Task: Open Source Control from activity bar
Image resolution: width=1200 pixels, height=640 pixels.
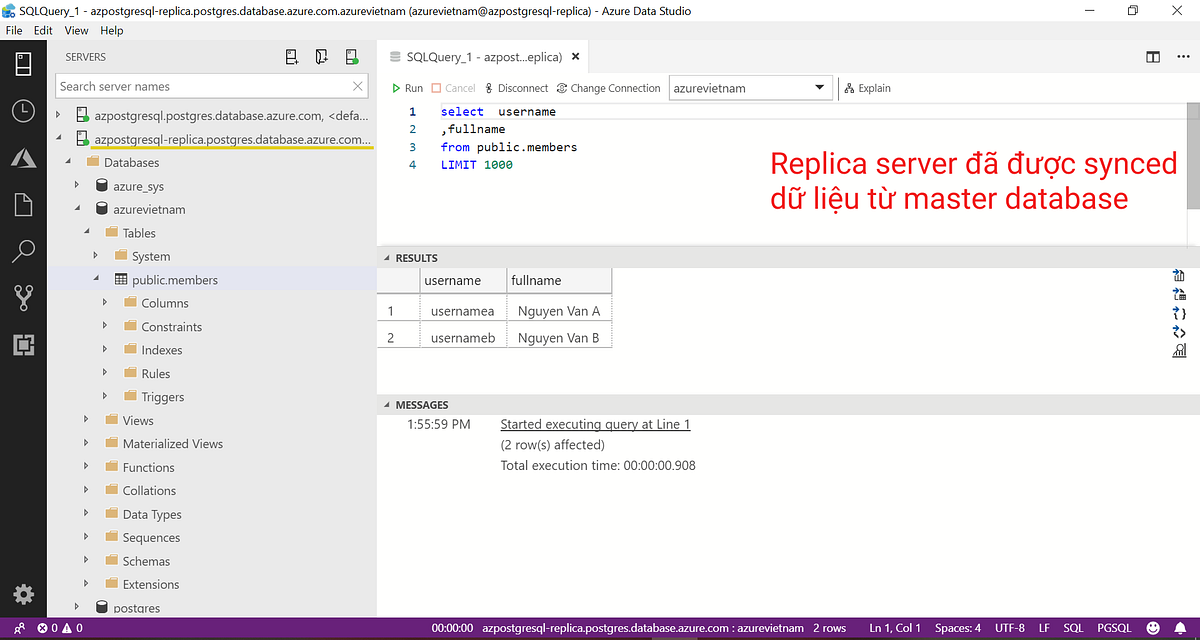Action: [x=23, y=297]
